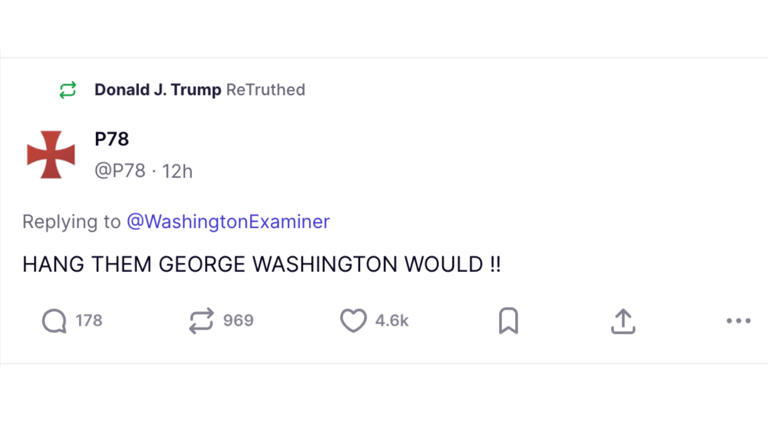The height and width of the screenshot is (432, 768).
Task: Open the post text about George Washington
Action: (250, 266)
